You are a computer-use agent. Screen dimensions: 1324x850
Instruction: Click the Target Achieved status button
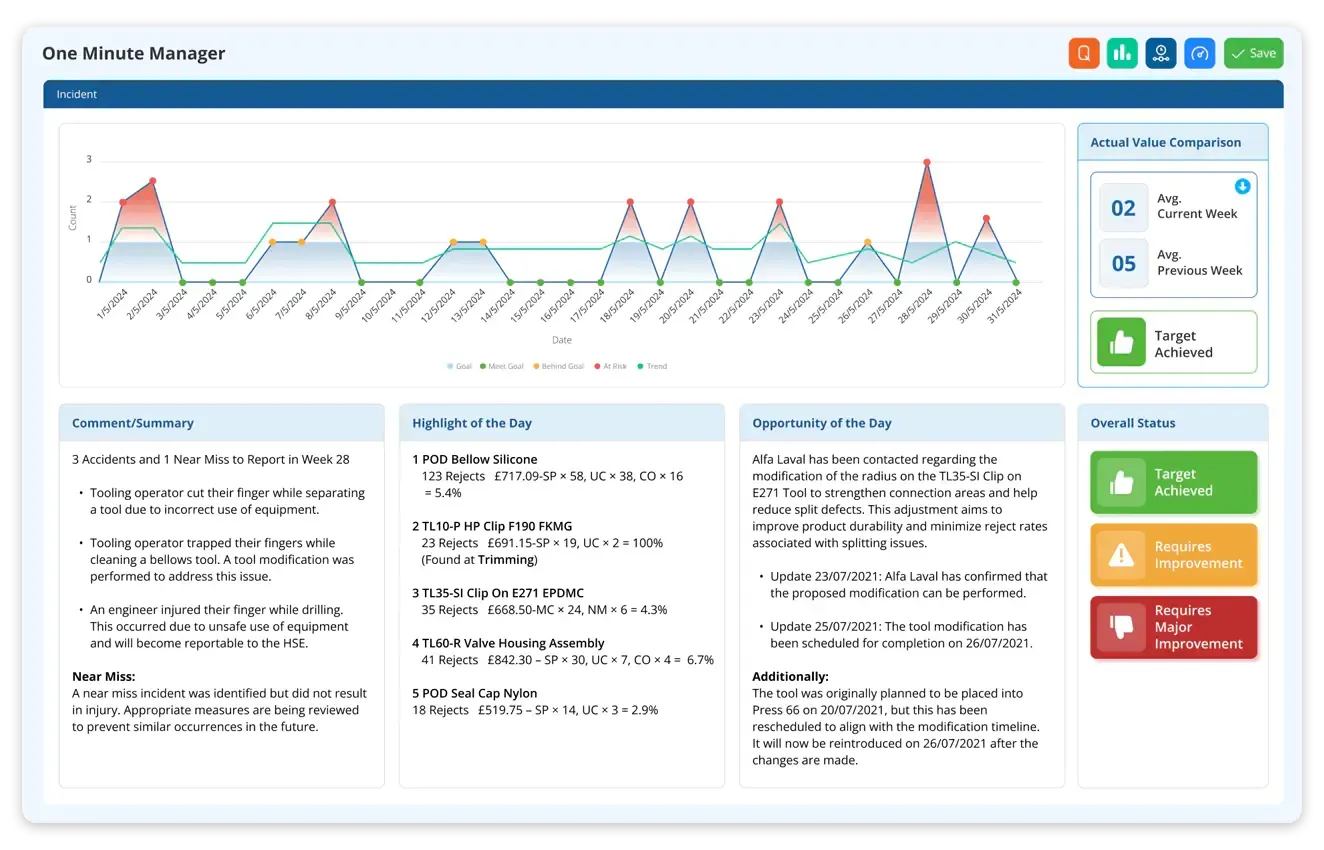[x=1173, y=482]
